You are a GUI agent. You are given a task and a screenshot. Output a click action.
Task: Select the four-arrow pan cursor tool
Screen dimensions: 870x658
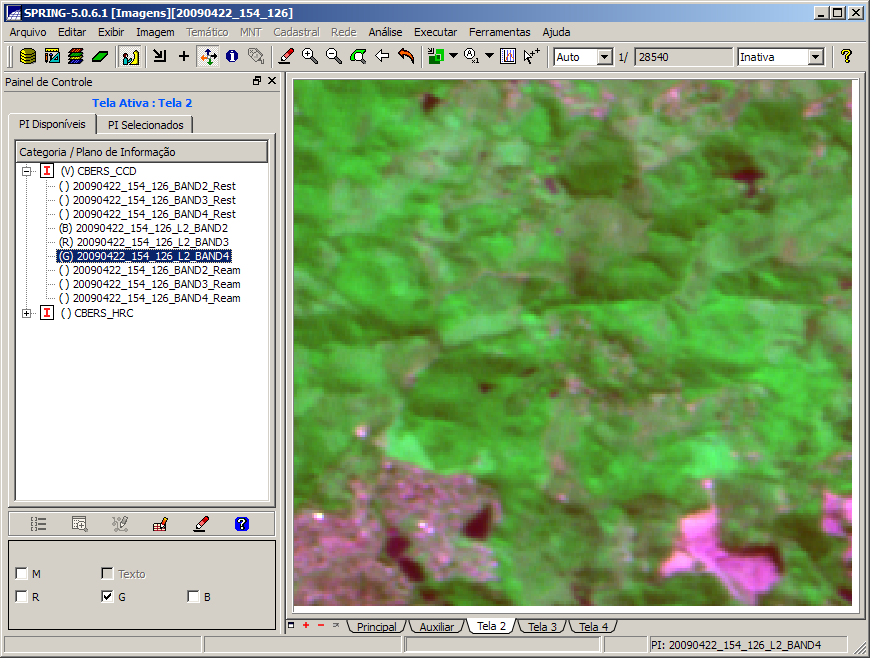pos(208,57)
